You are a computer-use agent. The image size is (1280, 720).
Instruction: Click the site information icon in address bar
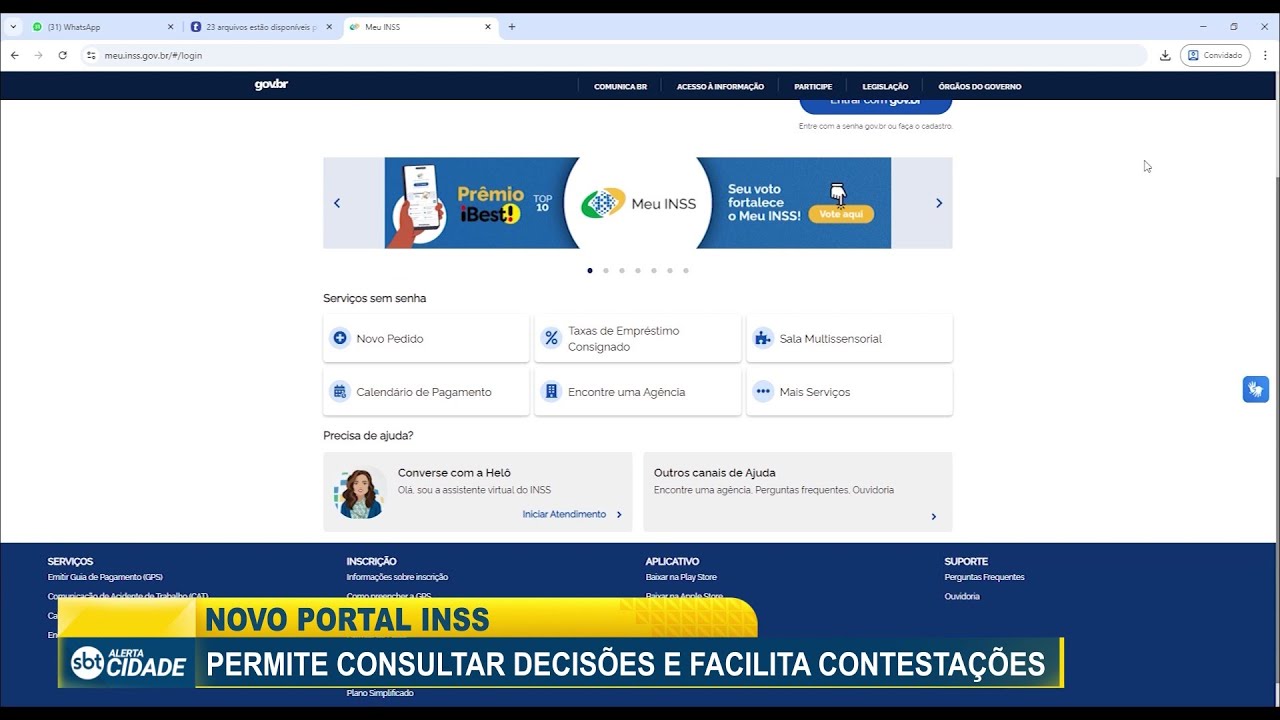(91, 55)
